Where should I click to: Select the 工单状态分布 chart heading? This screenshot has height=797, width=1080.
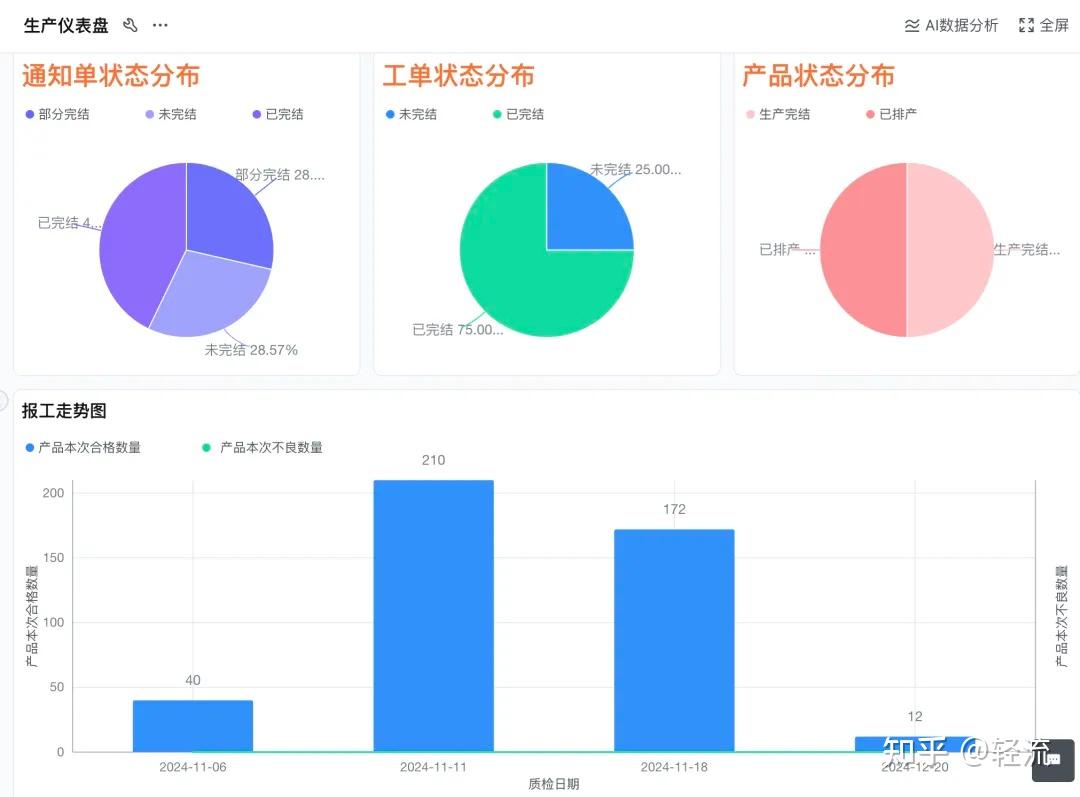click(458, 75)
